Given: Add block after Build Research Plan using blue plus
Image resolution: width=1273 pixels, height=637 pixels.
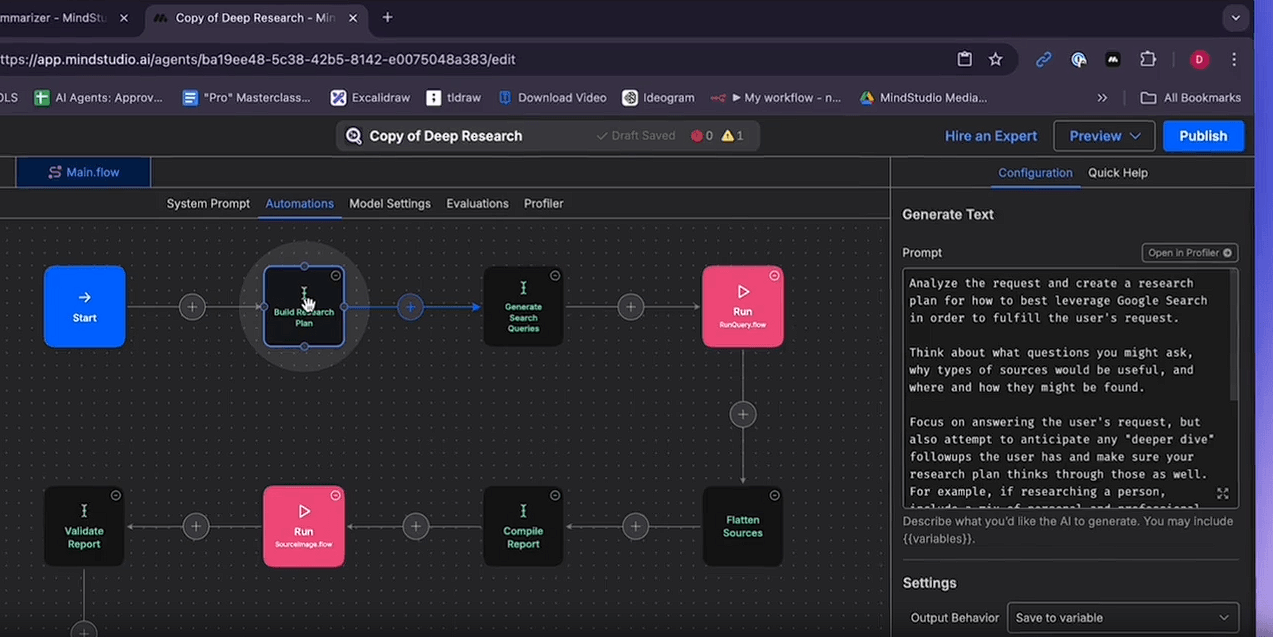Looking at the screenshot, I should (410, 307).
